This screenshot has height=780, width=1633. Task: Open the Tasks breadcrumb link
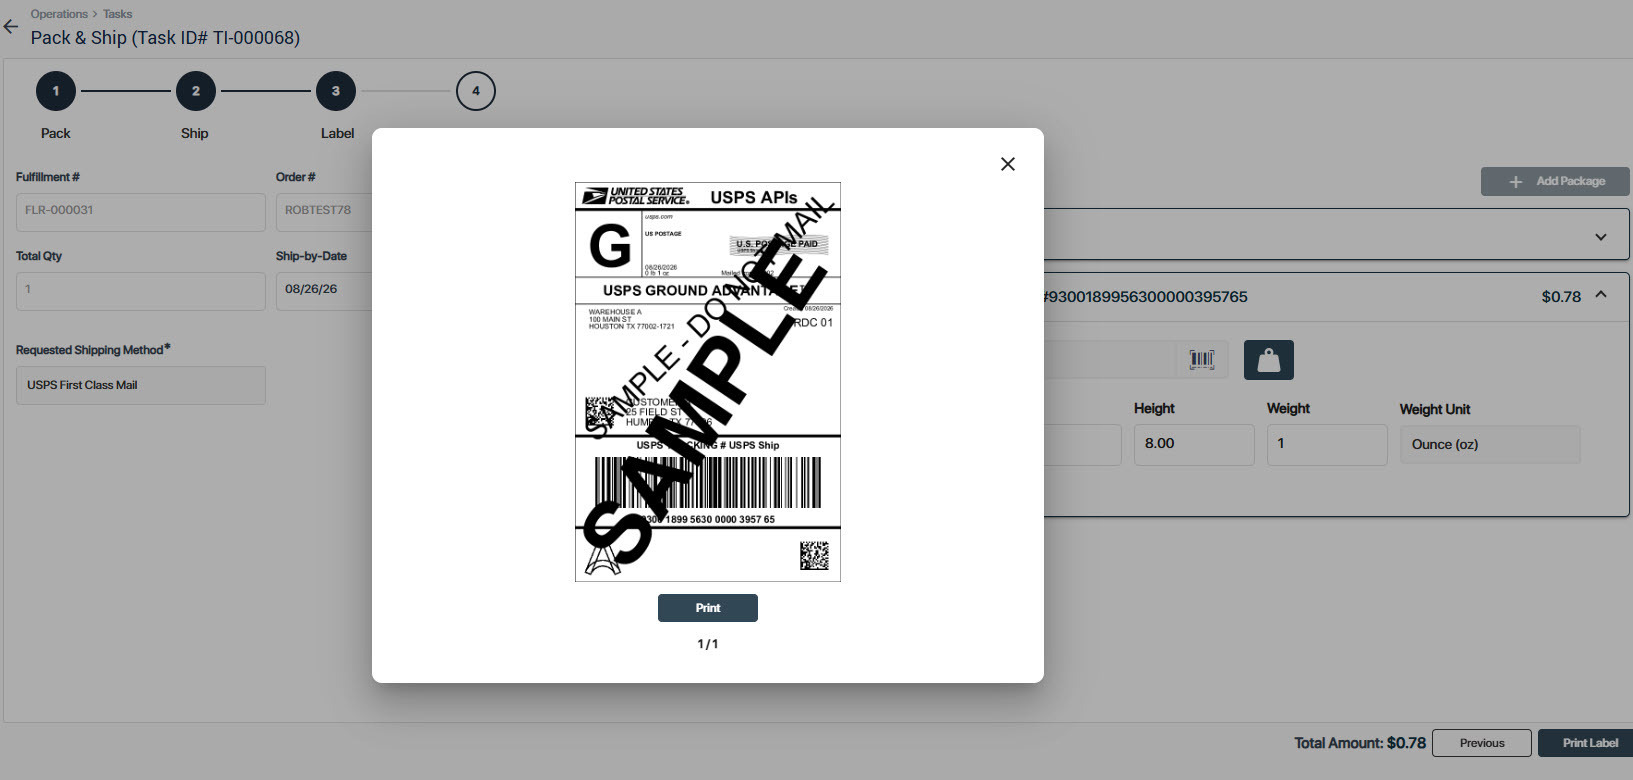pyautogui.click(x=118, y=14)
